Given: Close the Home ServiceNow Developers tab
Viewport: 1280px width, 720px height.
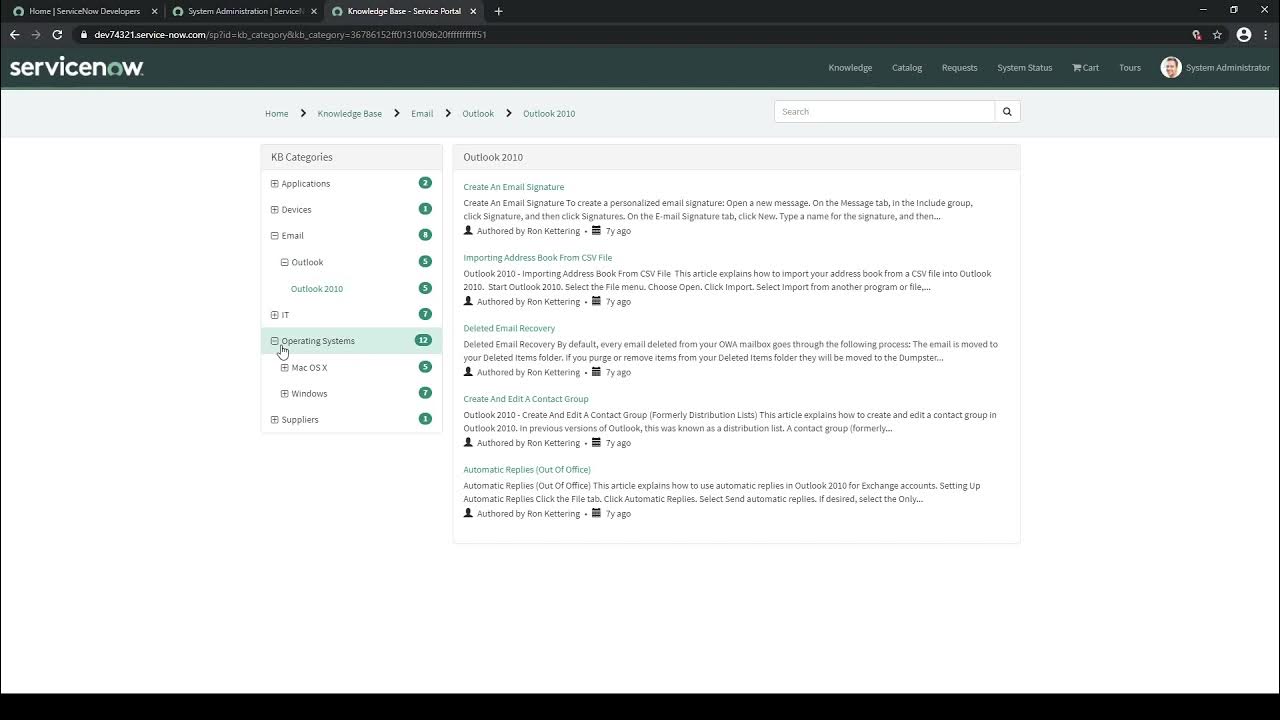Looking at the screenshot, I should coord(155,11).
